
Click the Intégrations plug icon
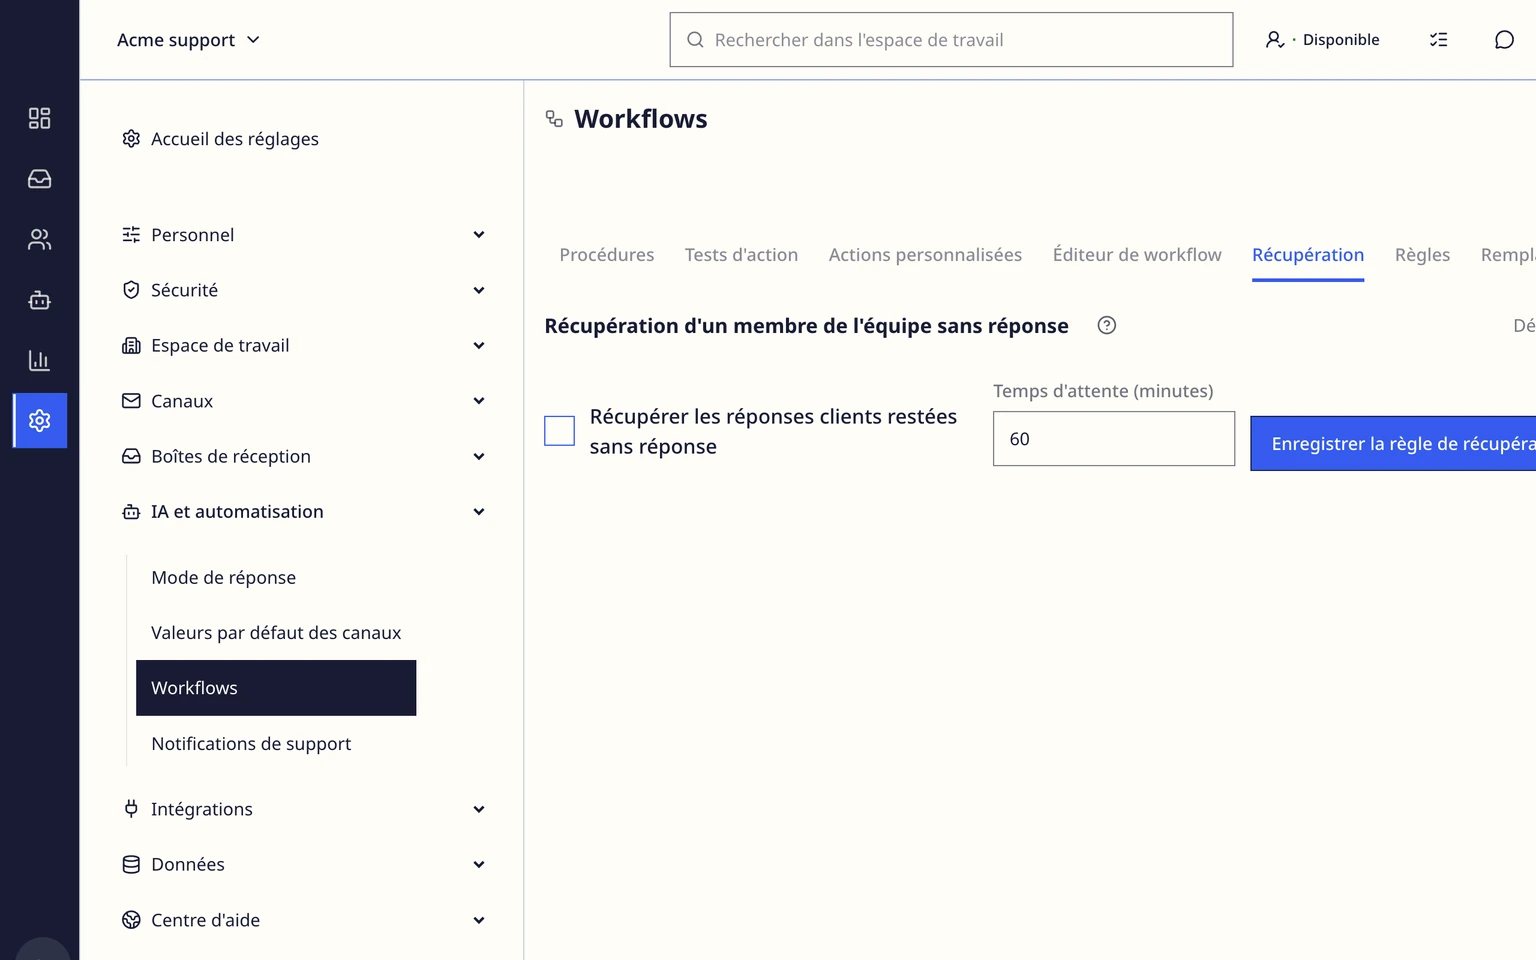tap(131, 808)
